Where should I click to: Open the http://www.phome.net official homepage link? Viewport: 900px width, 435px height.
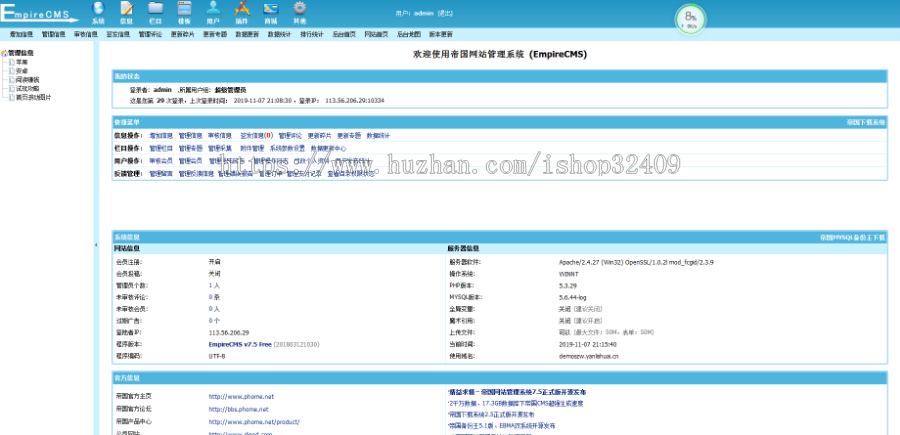[241, 397]
